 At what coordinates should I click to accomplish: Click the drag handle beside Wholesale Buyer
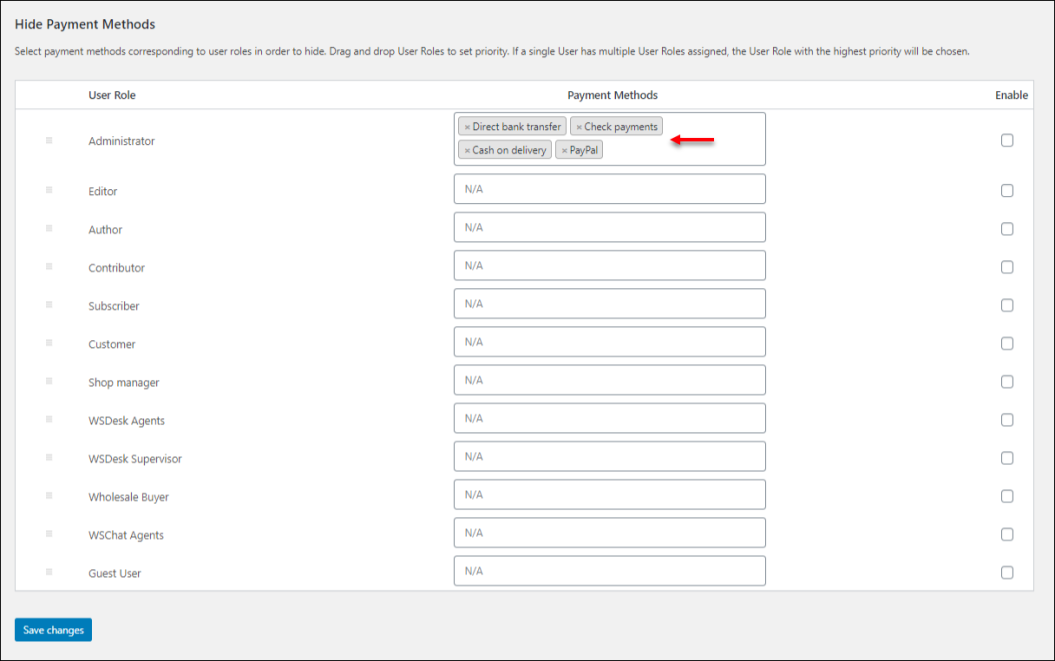48,496
